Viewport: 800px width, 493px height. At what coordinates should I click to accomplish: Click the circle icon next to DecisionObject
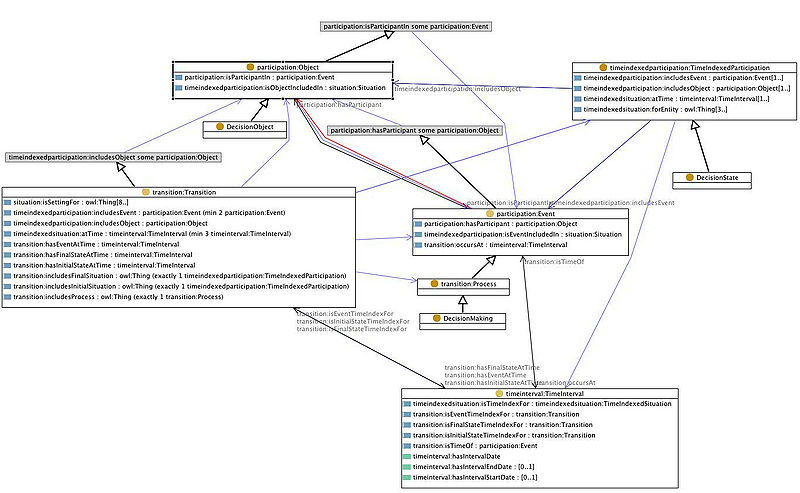[220, 127]
